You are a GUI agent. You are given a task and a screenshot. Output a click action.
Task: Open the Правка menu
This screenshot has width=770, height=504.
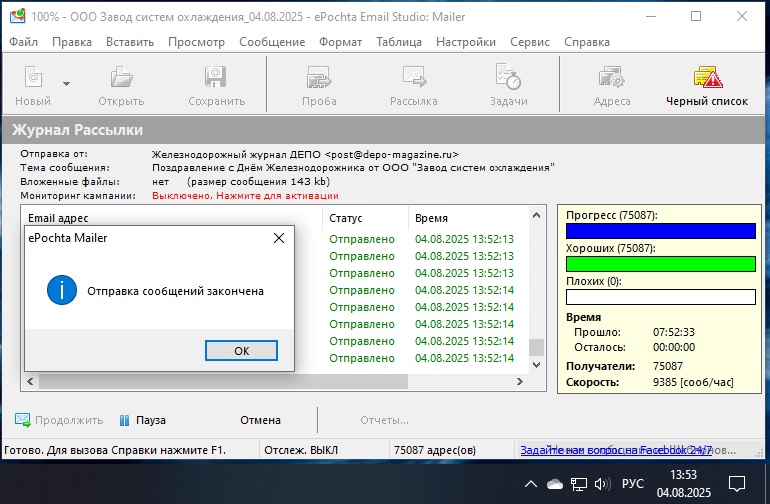pos(72,42)
